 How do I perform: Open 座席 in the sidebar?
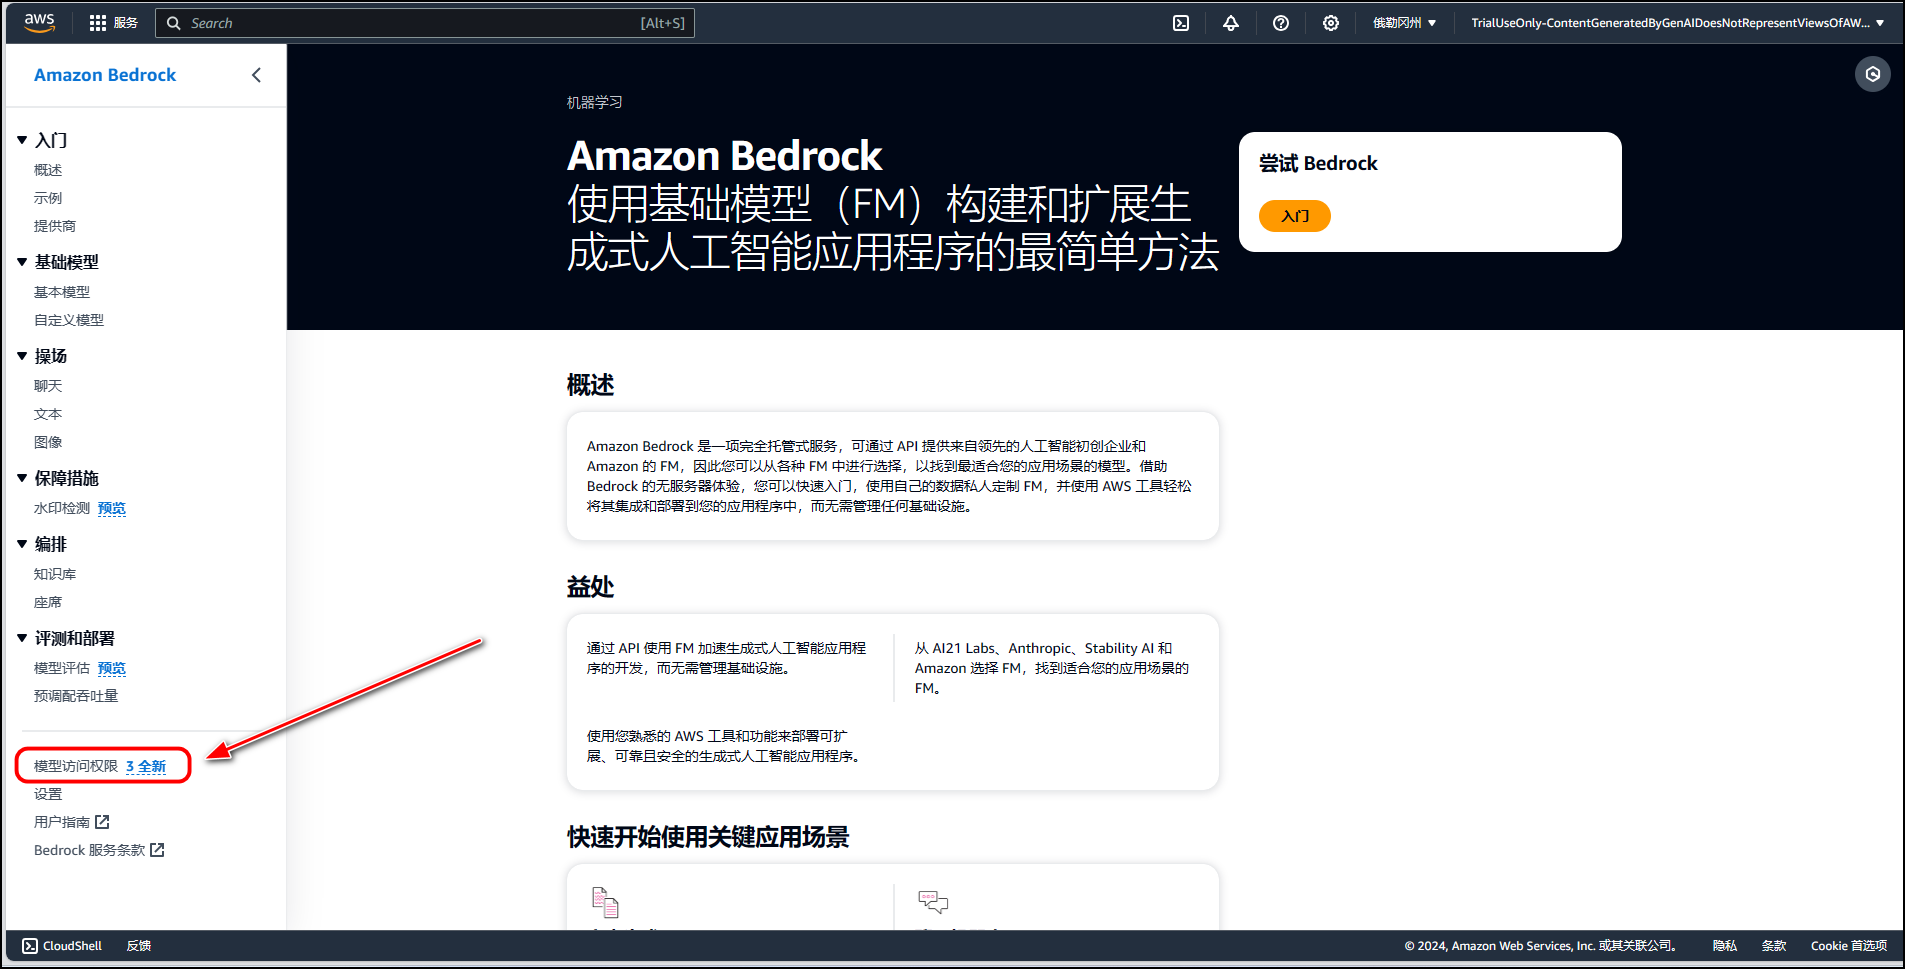[48, 602]
